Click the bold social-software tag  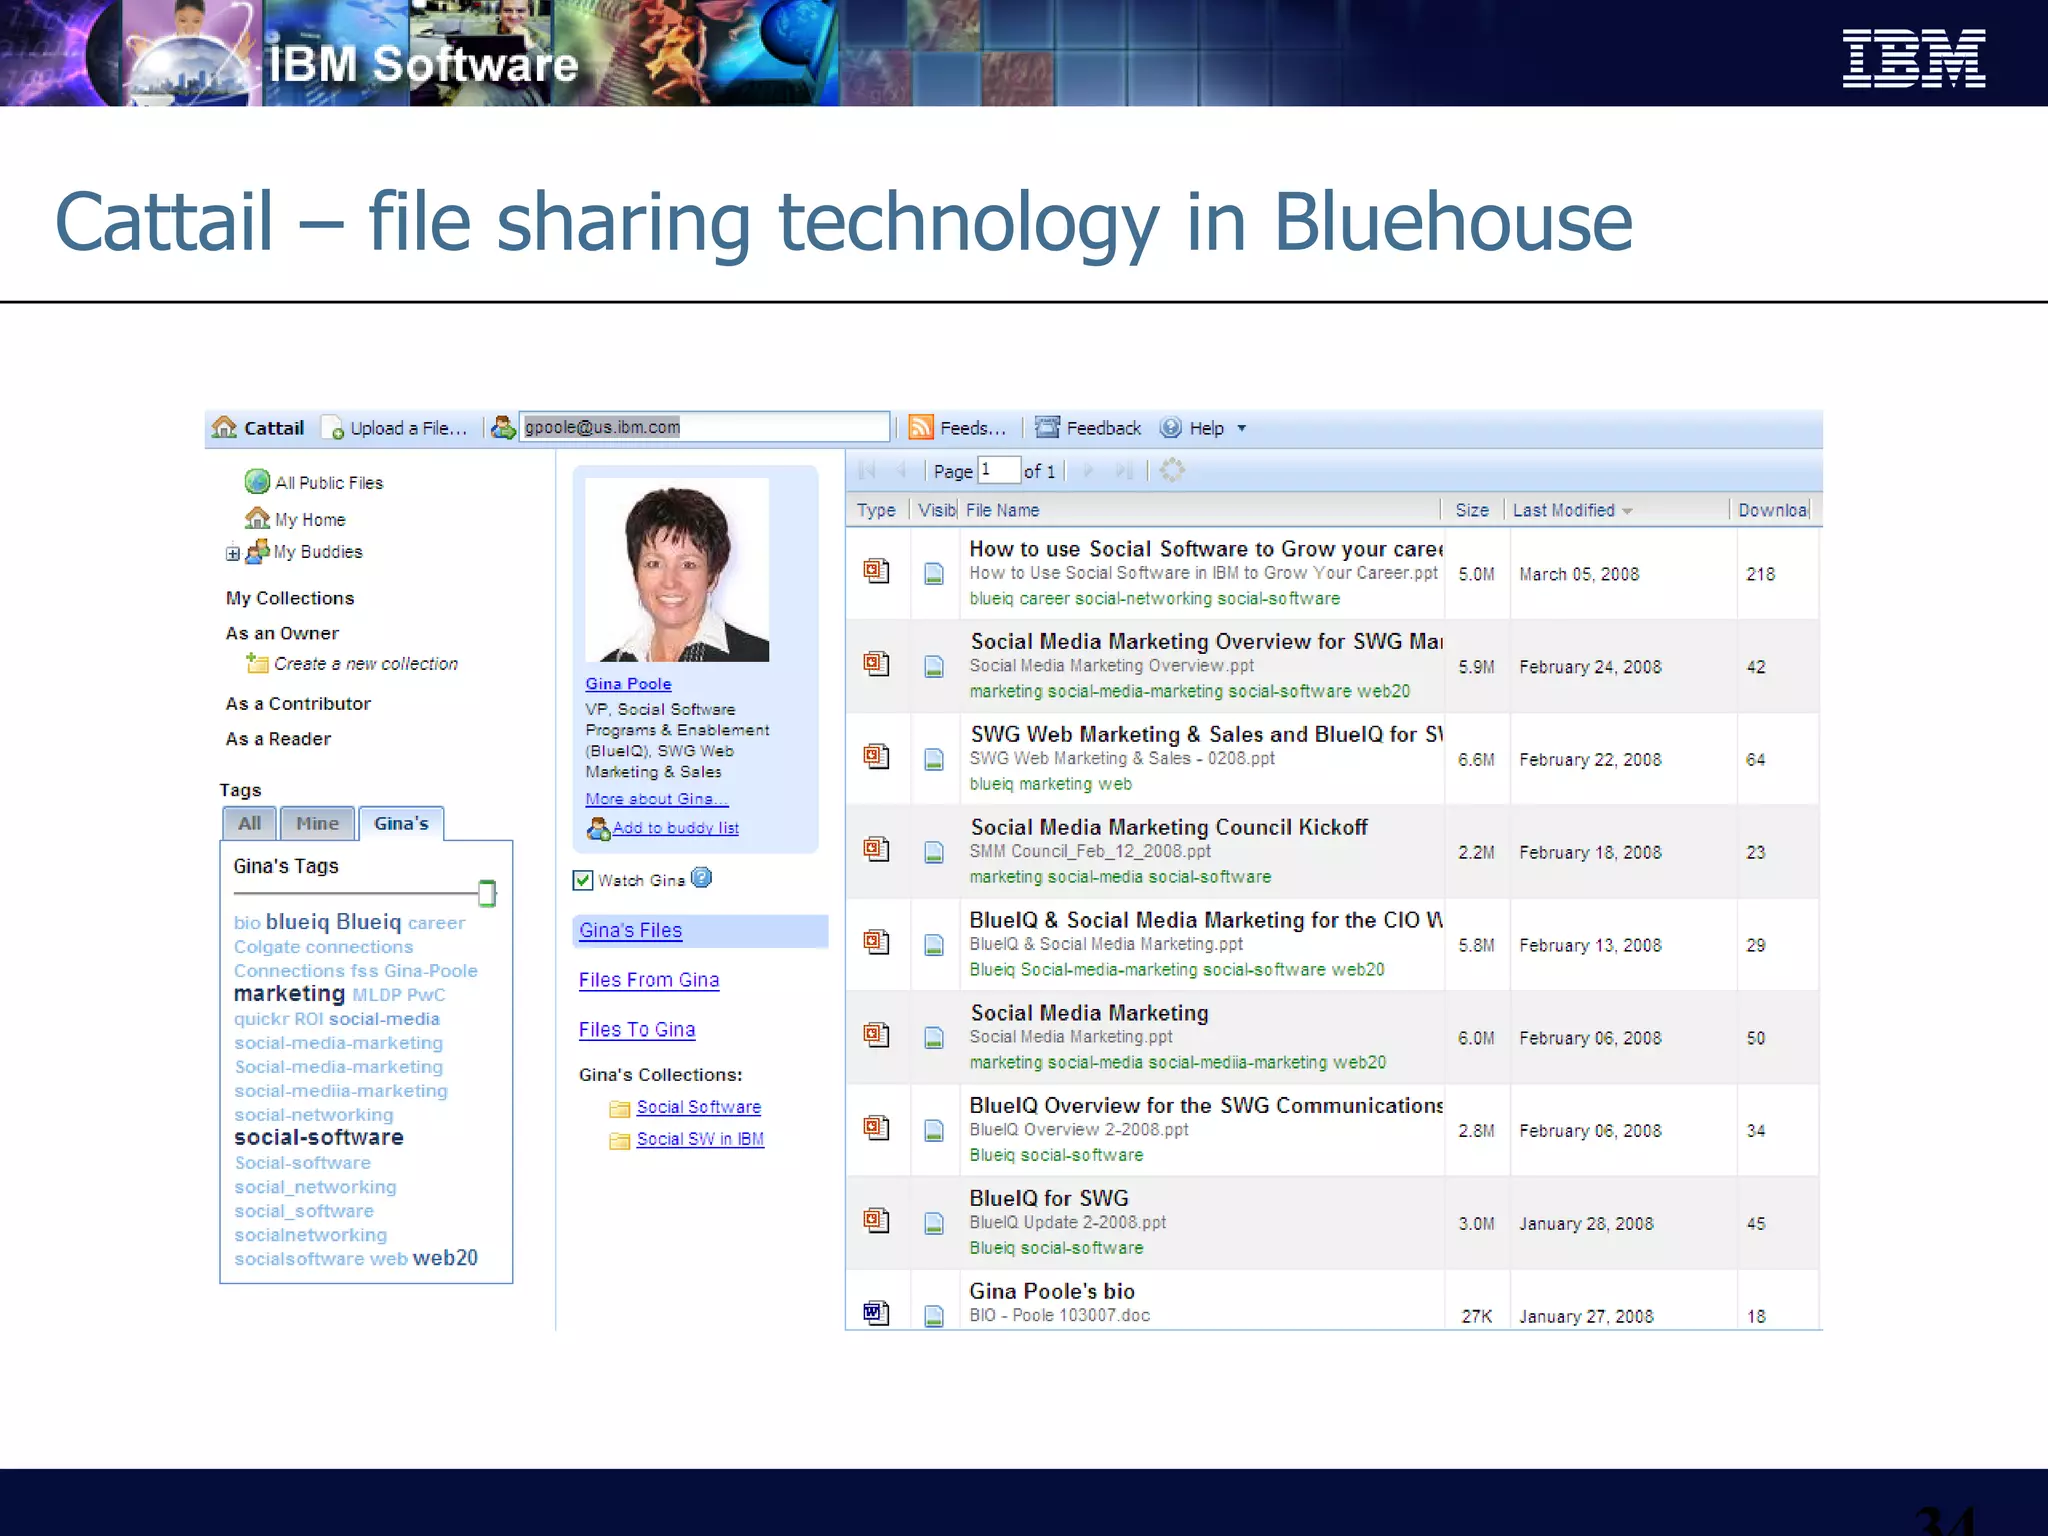point(319,1138)
